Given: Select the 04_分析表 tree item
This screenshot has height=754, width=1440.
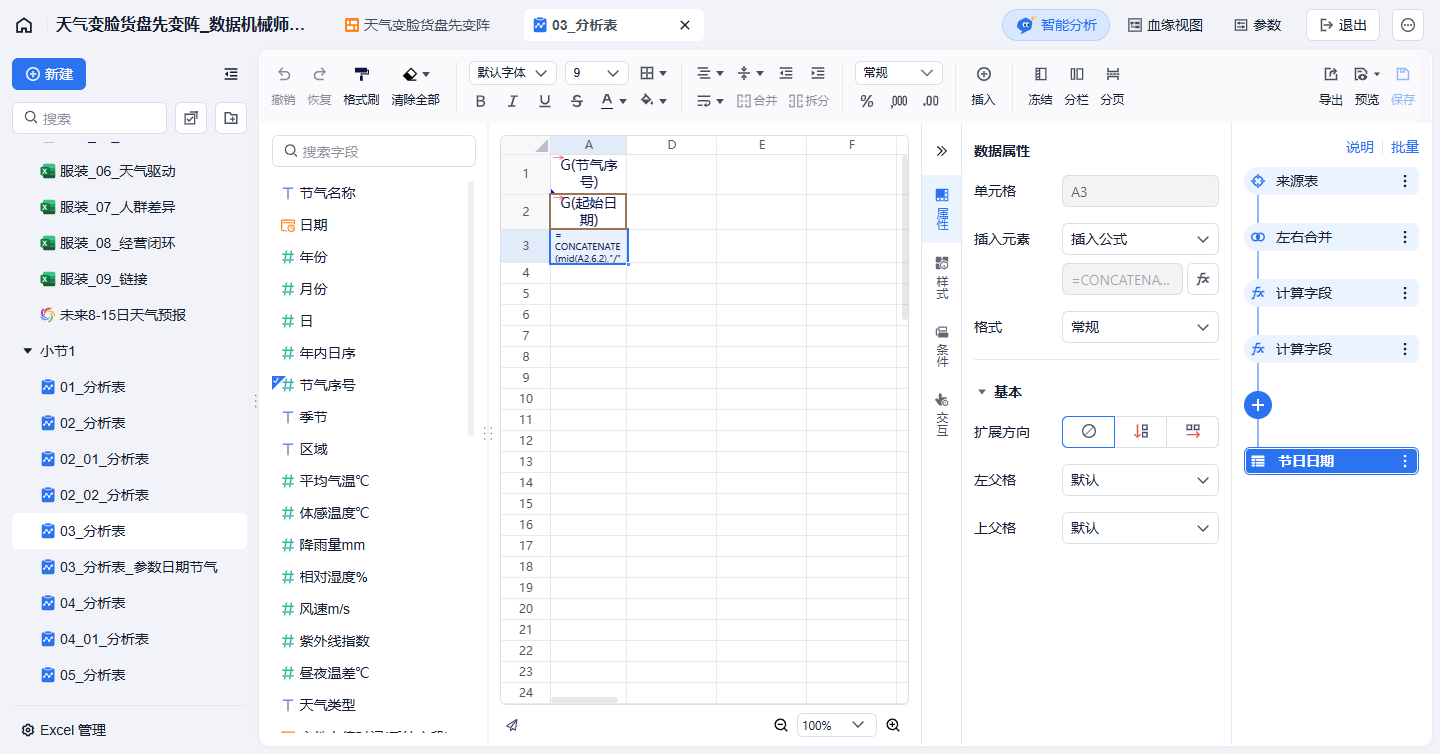Looking at the screenshot, I should pyautogui.click(x=129, y=603).
